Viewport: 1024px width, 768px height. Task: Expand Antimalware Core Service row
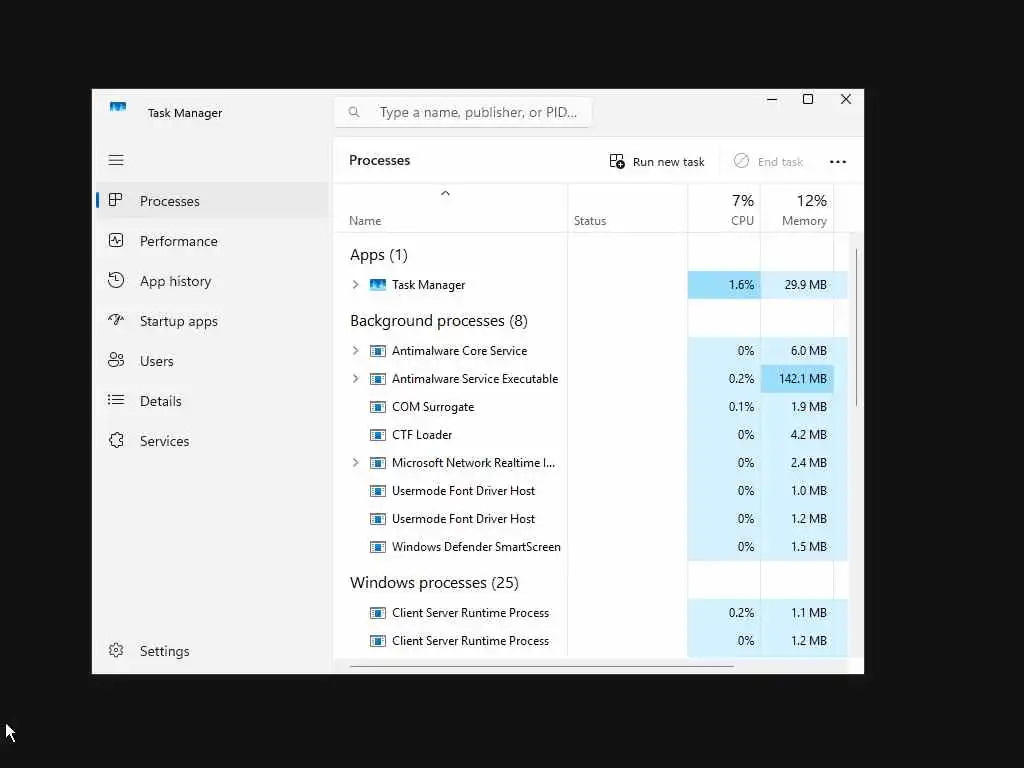(x=355, y=351)
